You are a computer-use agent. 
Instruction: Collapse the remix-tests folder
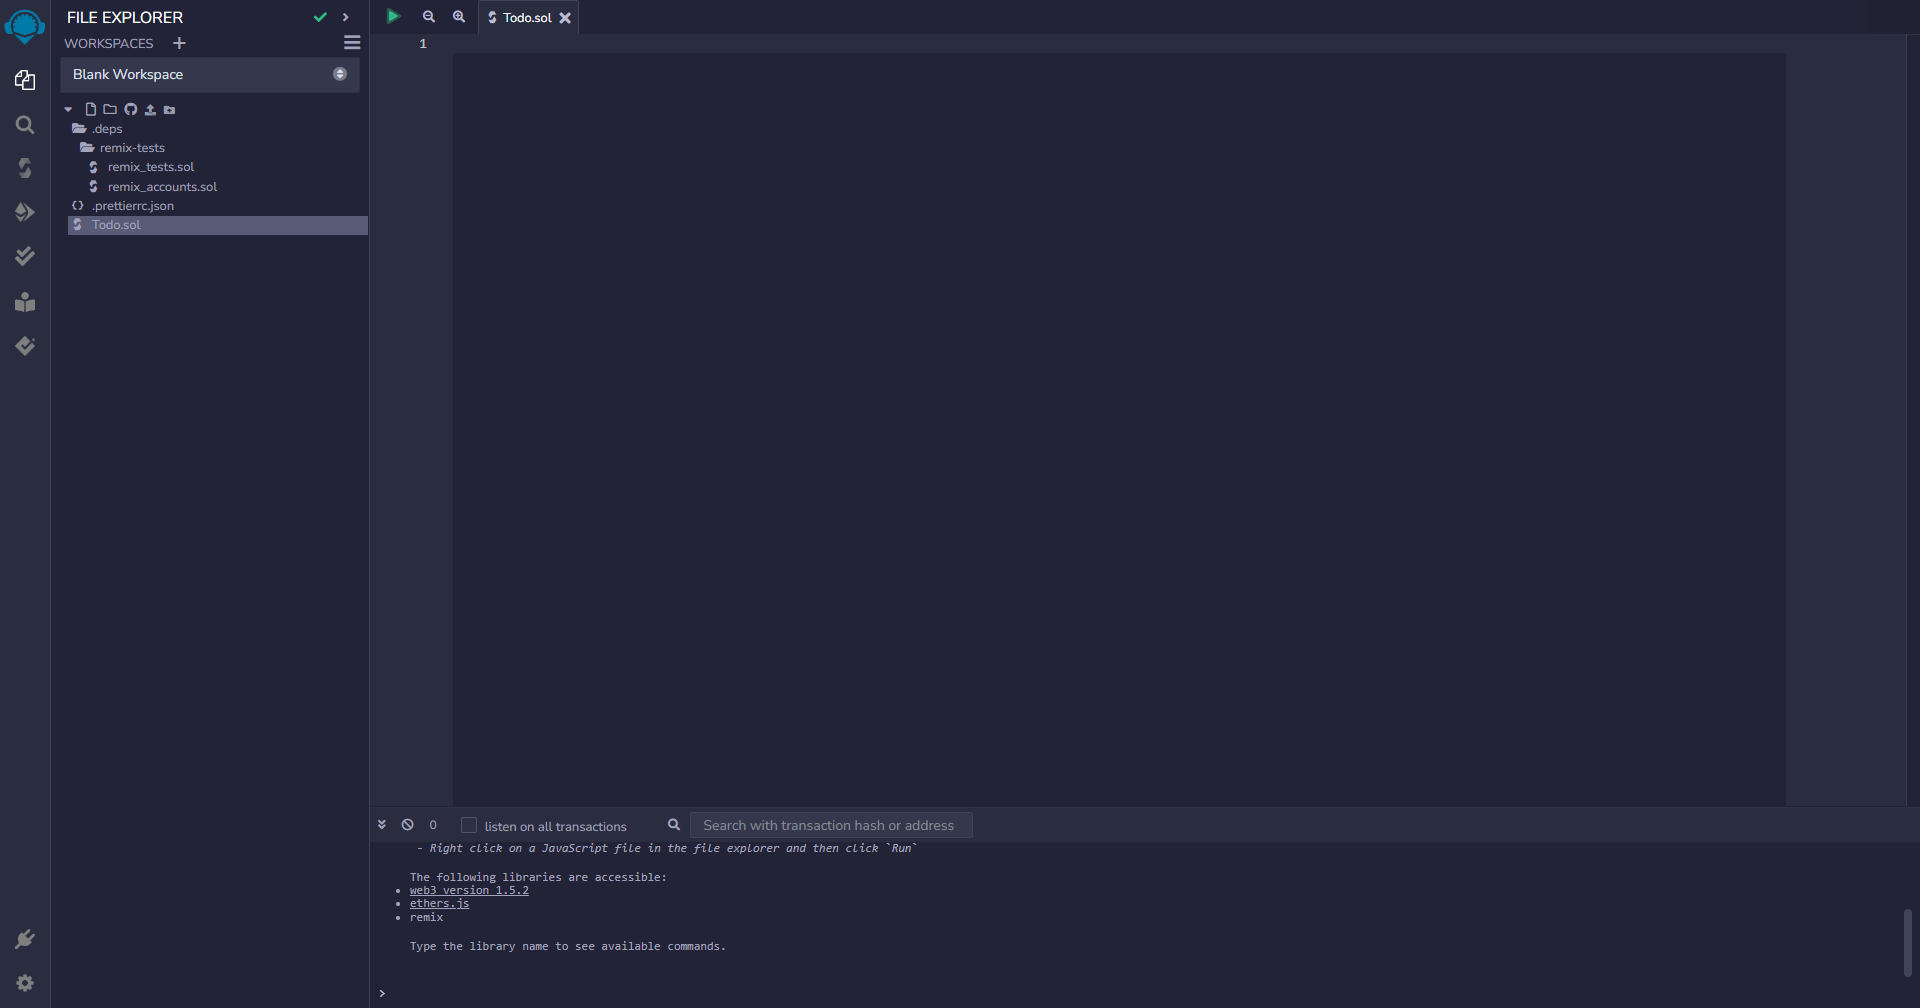click(x=131, y=148)
